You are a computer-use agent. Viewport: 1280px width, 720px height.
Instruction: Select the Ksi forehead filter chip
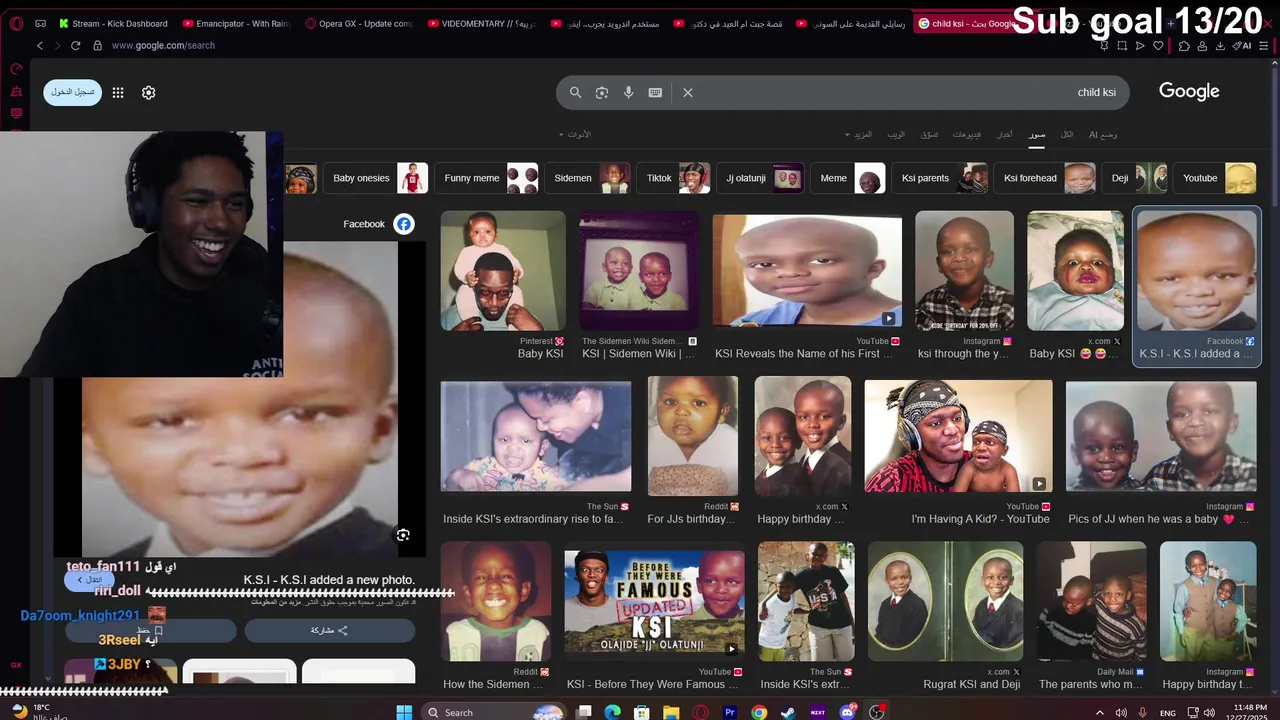pos(1045,178)
